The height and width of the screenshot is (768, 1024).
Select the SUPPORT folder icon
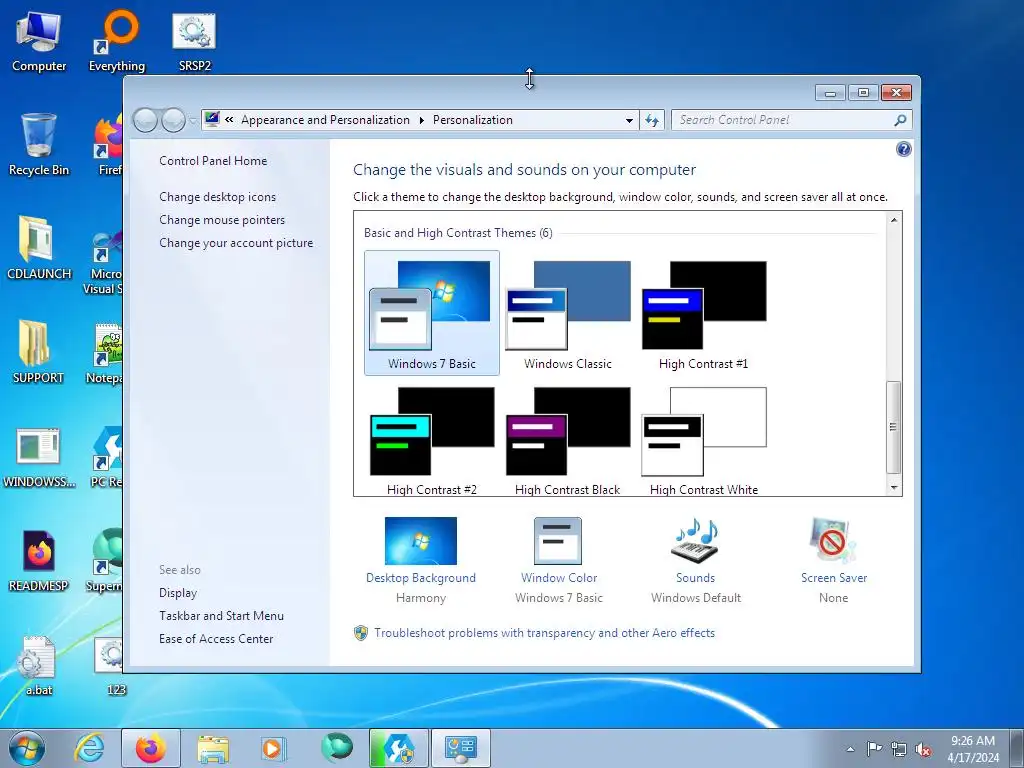38,353
